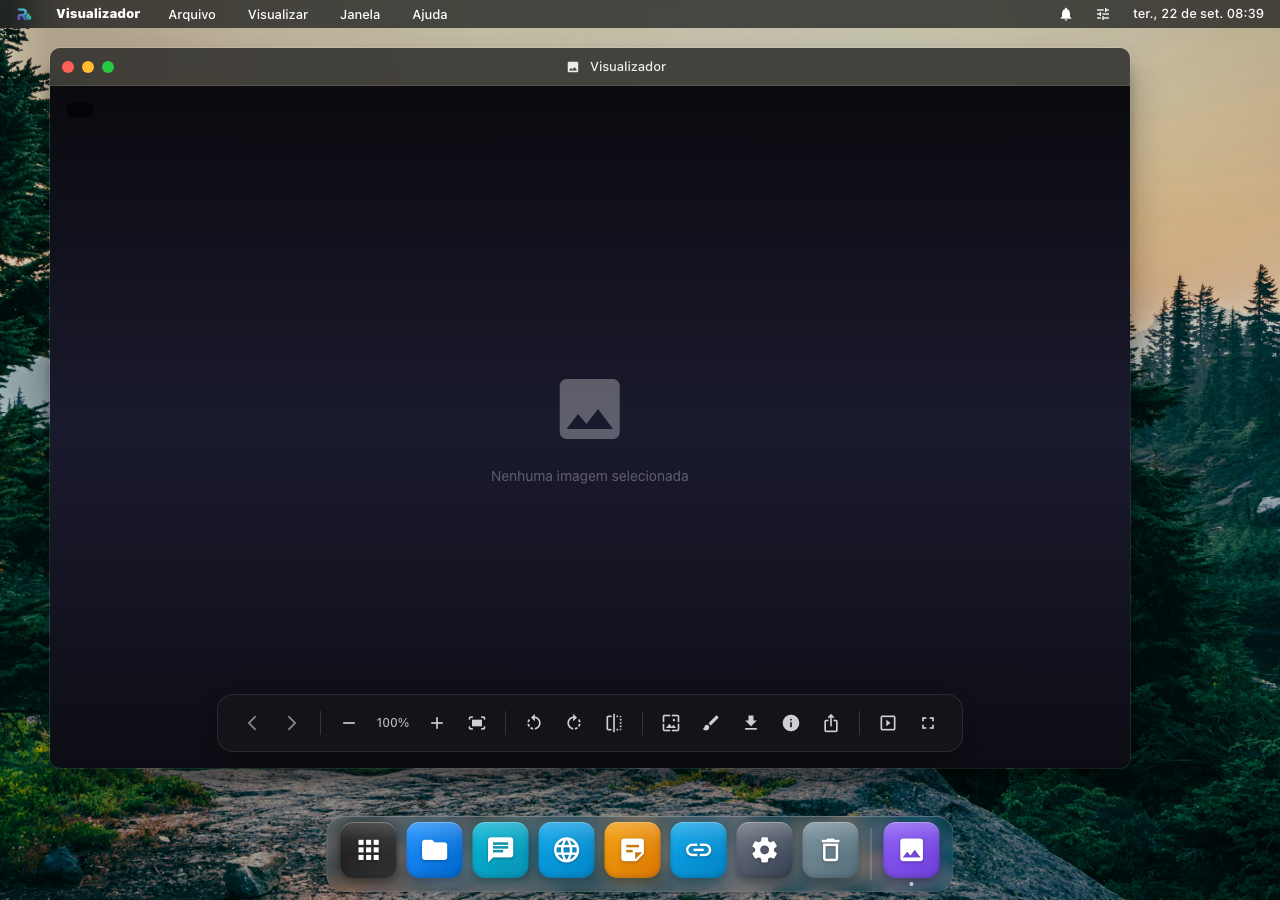
Task: Fit image to window icon
Action: point(477,723)
